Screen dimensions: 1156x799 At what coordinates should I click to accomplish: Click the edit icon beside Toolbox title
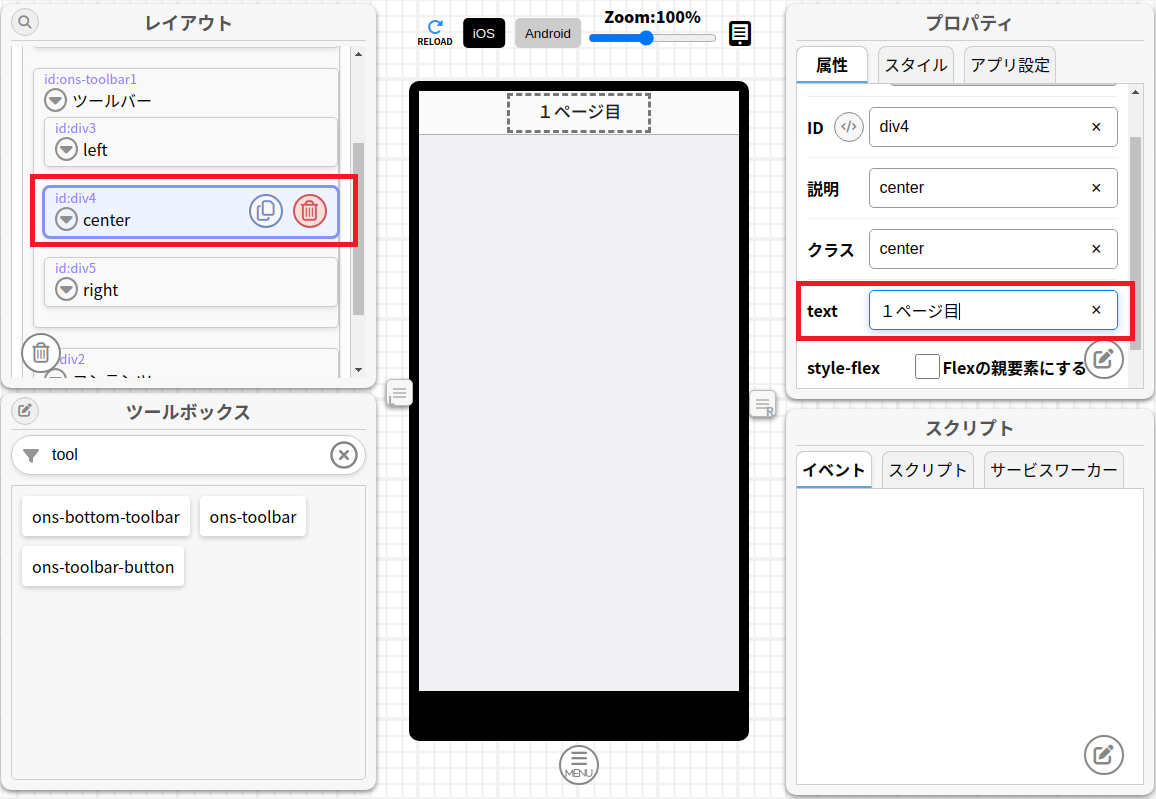pos(25,410)
